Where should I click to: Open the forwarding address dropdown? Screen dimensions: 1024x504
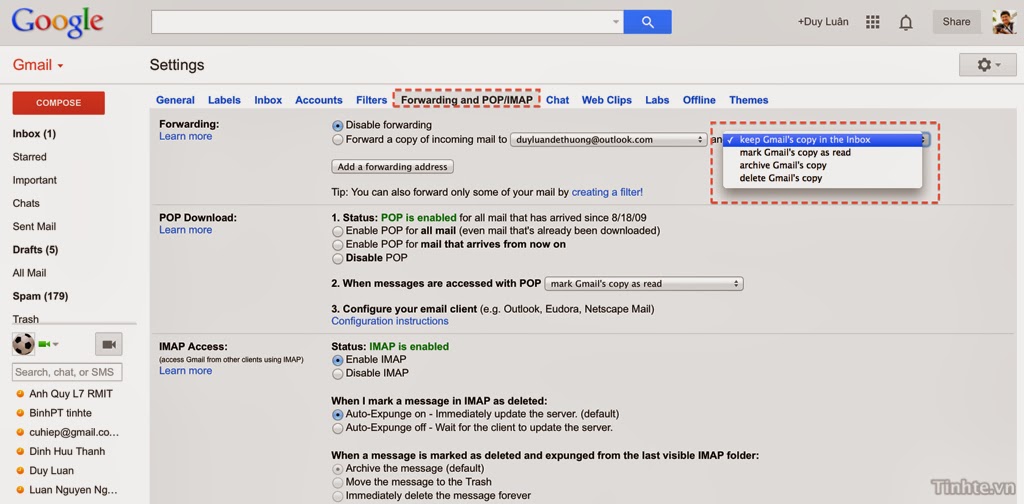(608, 140)
